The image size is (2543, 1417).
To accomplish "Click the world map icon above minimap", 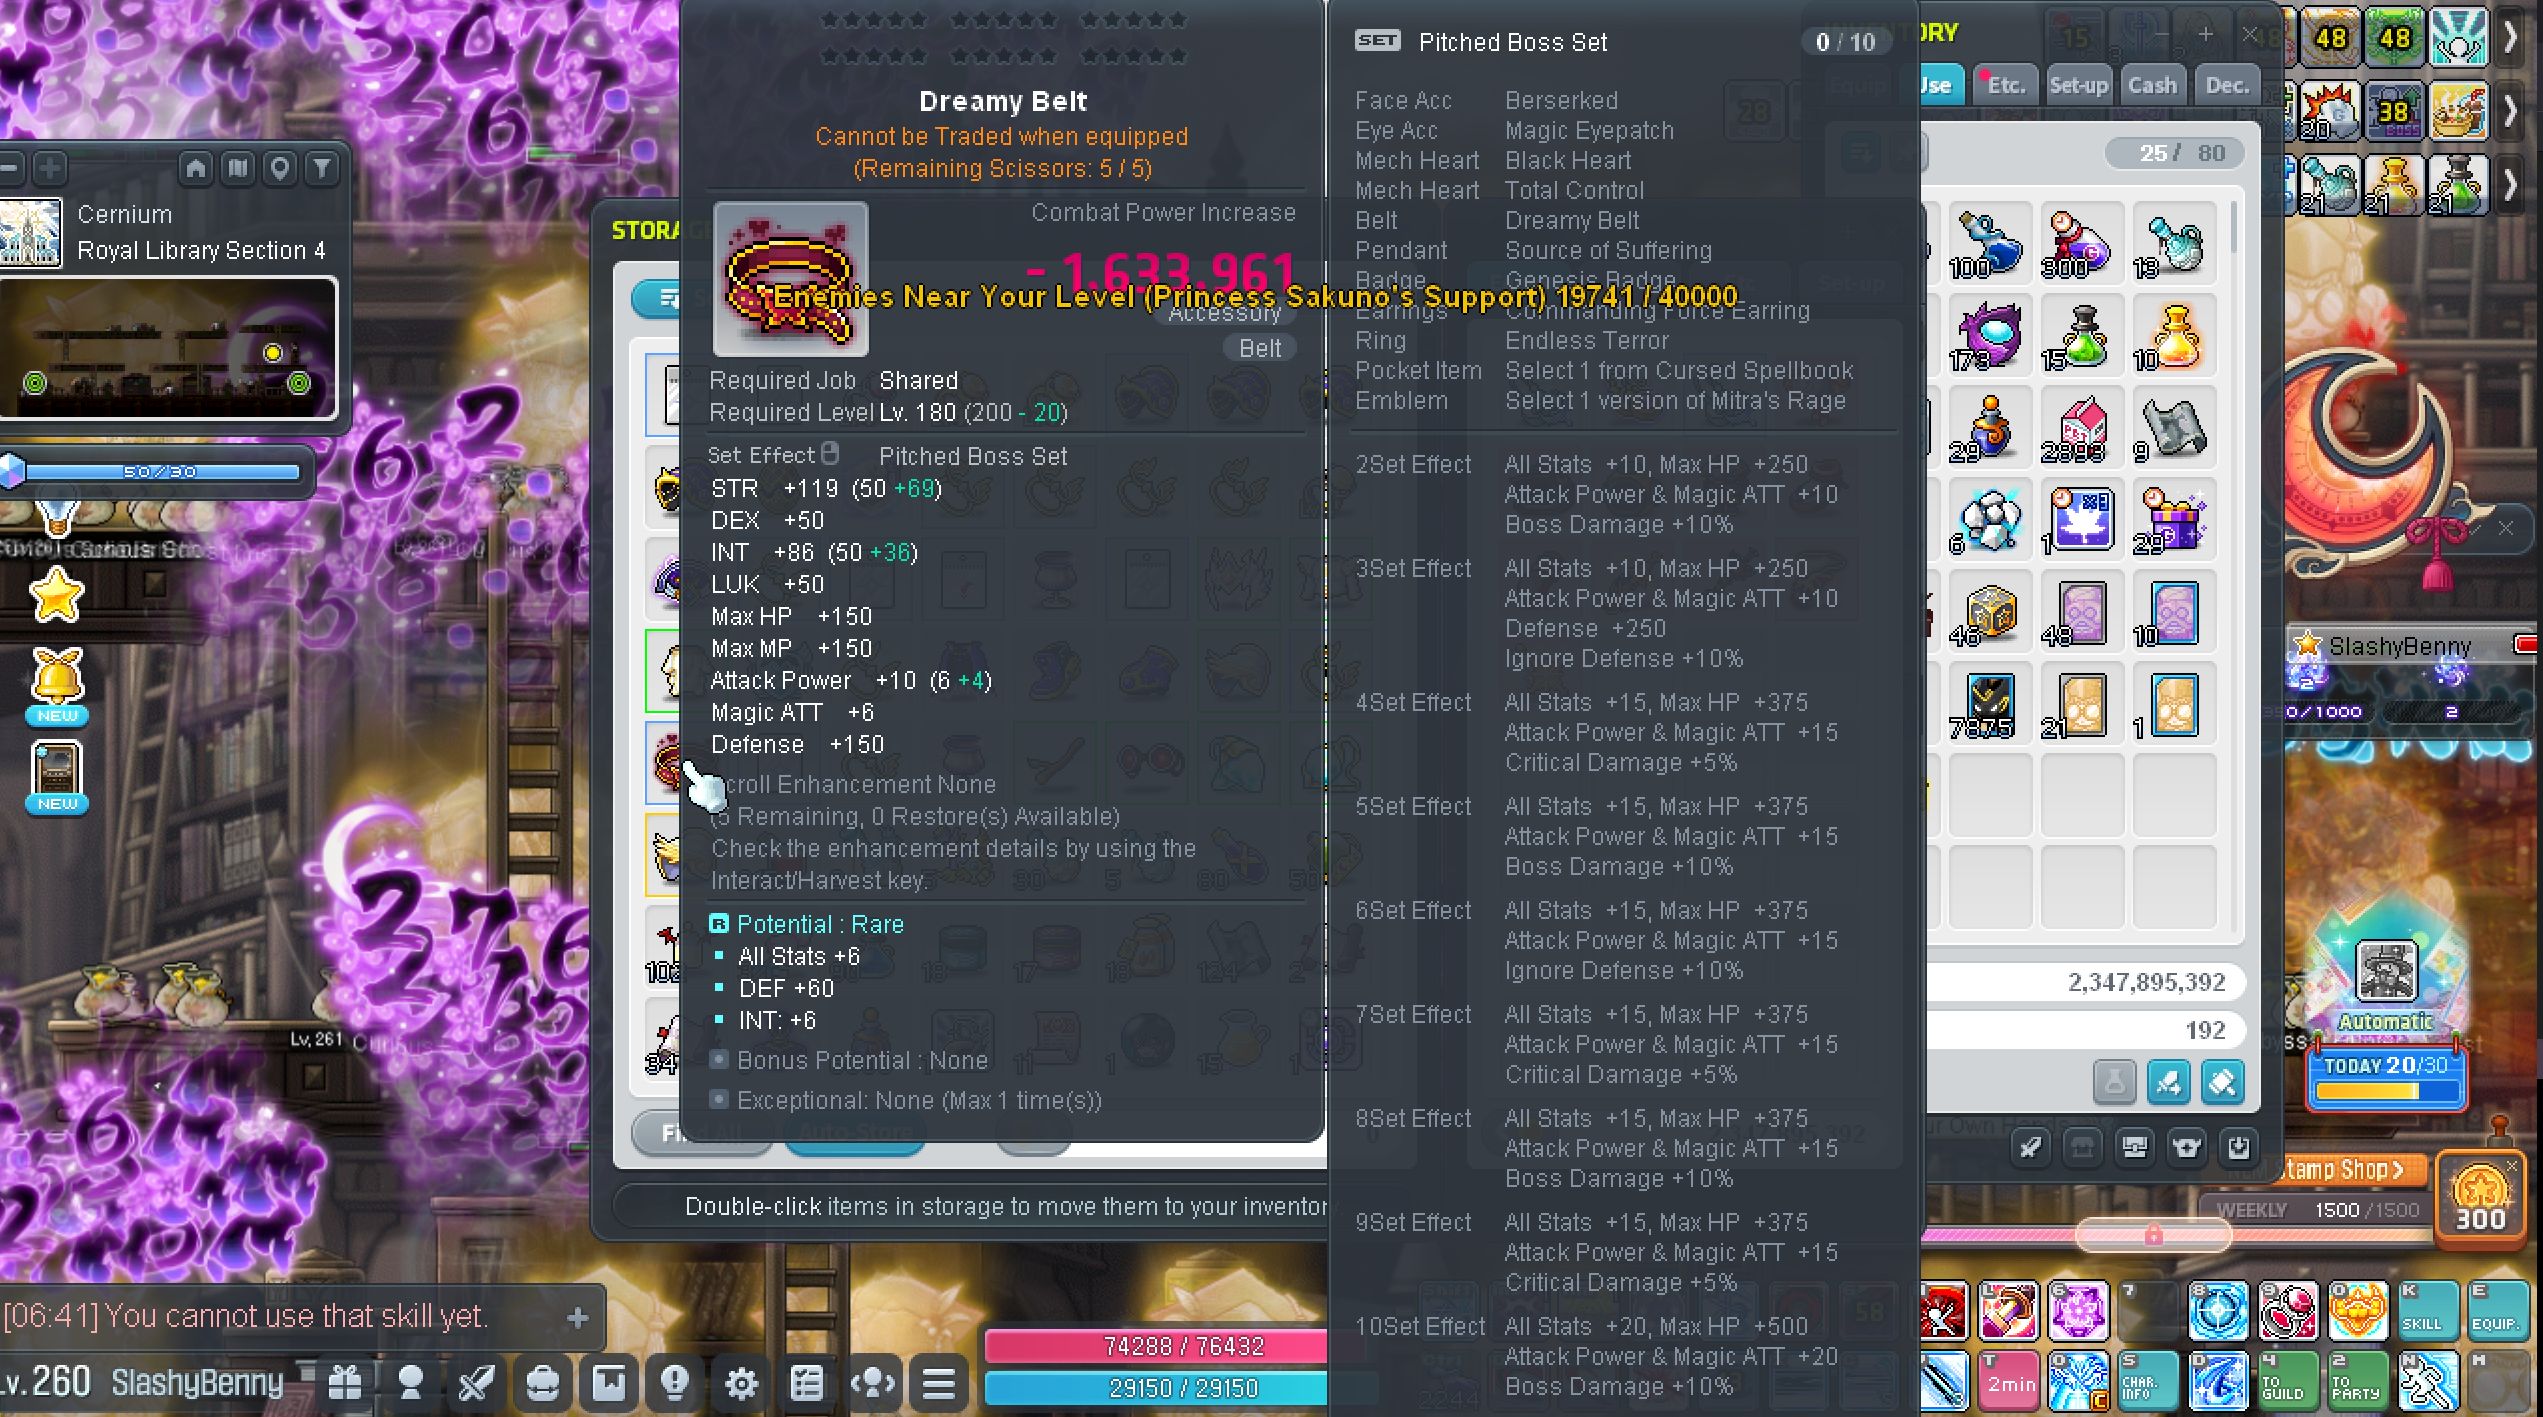I will coord(238,168).
